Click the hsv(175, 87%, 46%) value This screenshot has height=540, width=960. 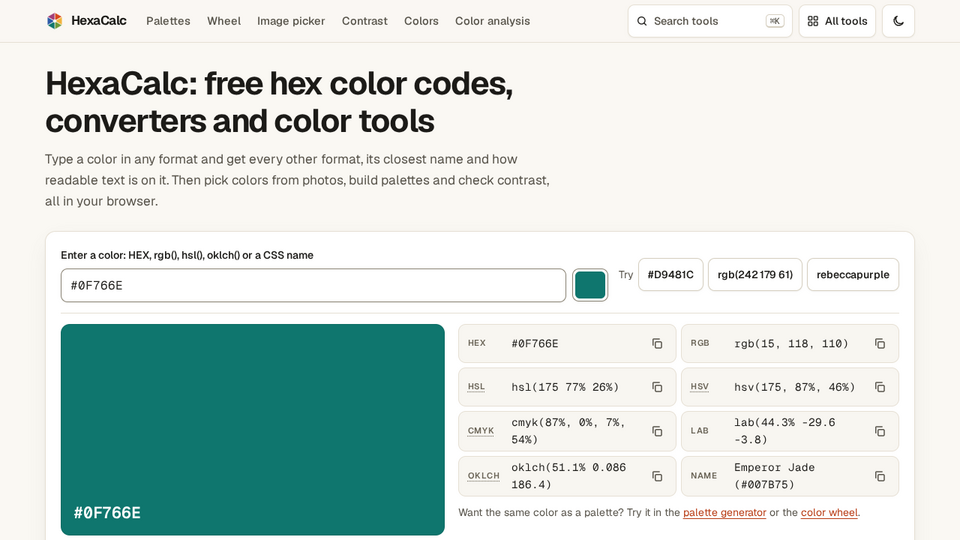[795, 387]
